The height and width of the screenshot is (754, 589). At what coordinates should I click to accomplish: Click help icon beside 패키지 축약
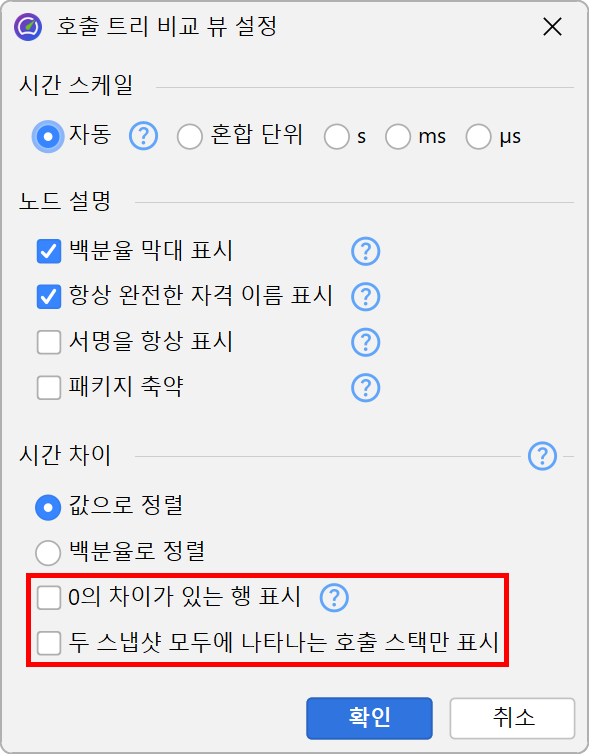click(x=365, y=388)
